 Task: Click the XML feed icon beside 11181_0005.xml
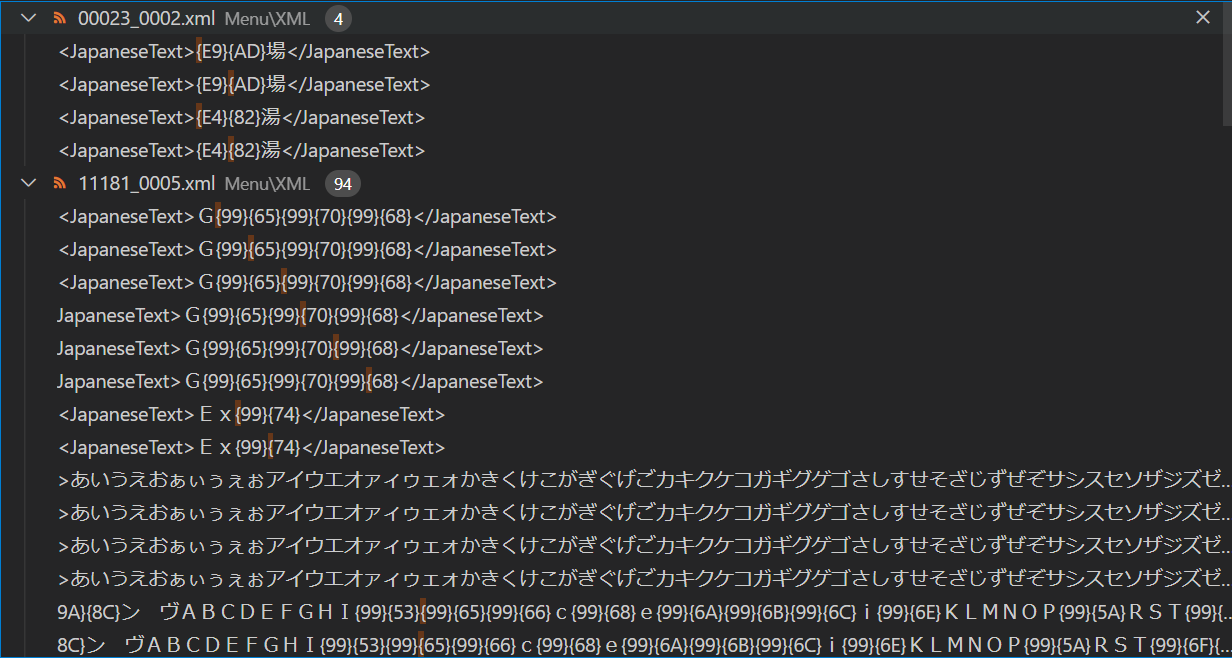click(x=60, y=183)
